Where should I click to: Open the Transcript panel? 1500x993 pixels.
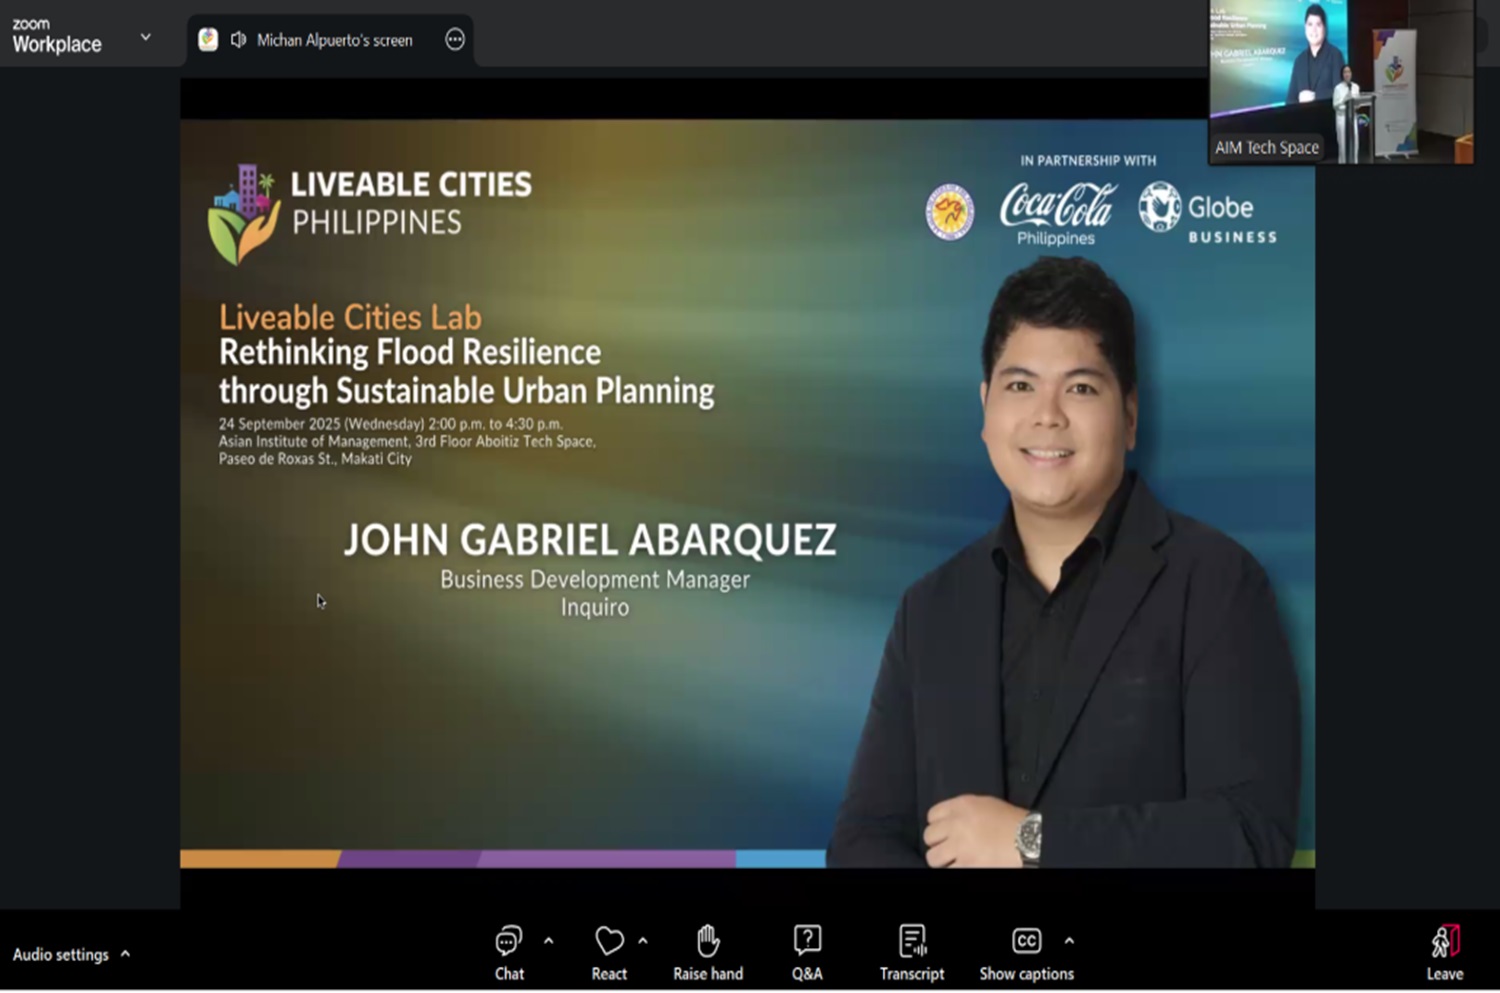[x=911, y=952]
